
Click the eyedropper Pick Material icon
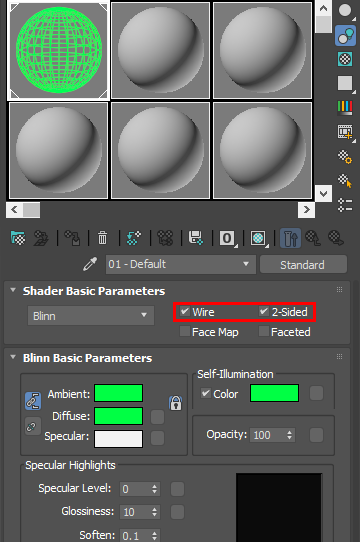[x=90, y=264]
